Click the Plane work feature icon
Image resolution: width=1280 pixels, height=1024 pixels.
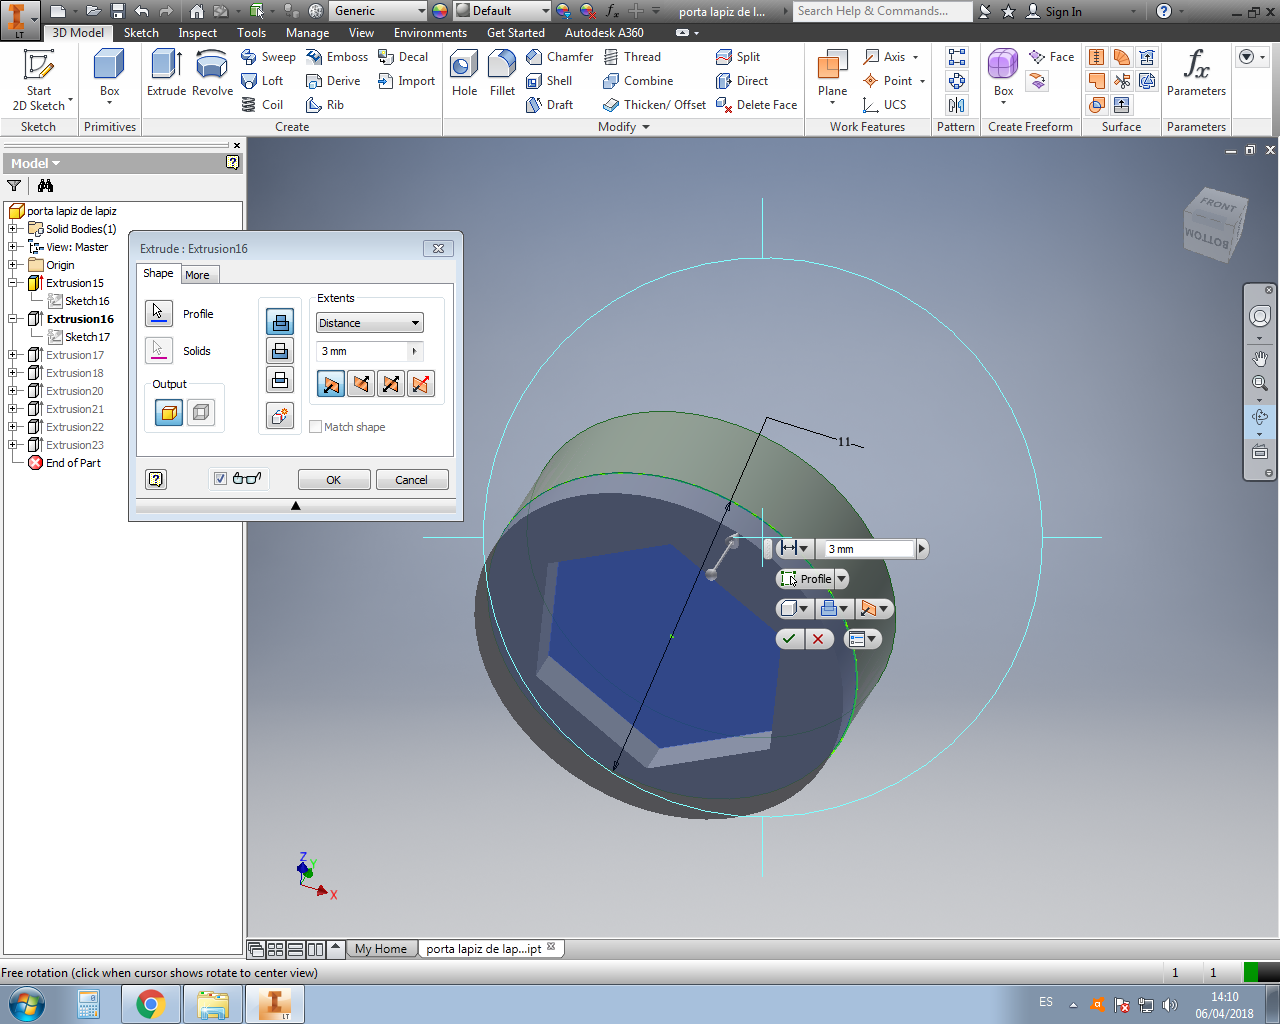pyautogui.click(x=832, y=73)
